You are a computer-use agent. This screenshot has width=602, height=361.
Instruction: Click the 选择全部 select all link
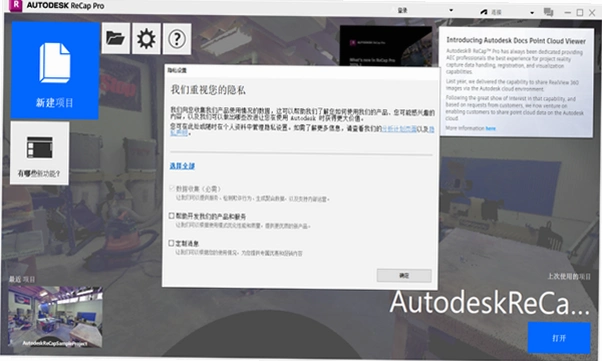(x=182, y=166)
